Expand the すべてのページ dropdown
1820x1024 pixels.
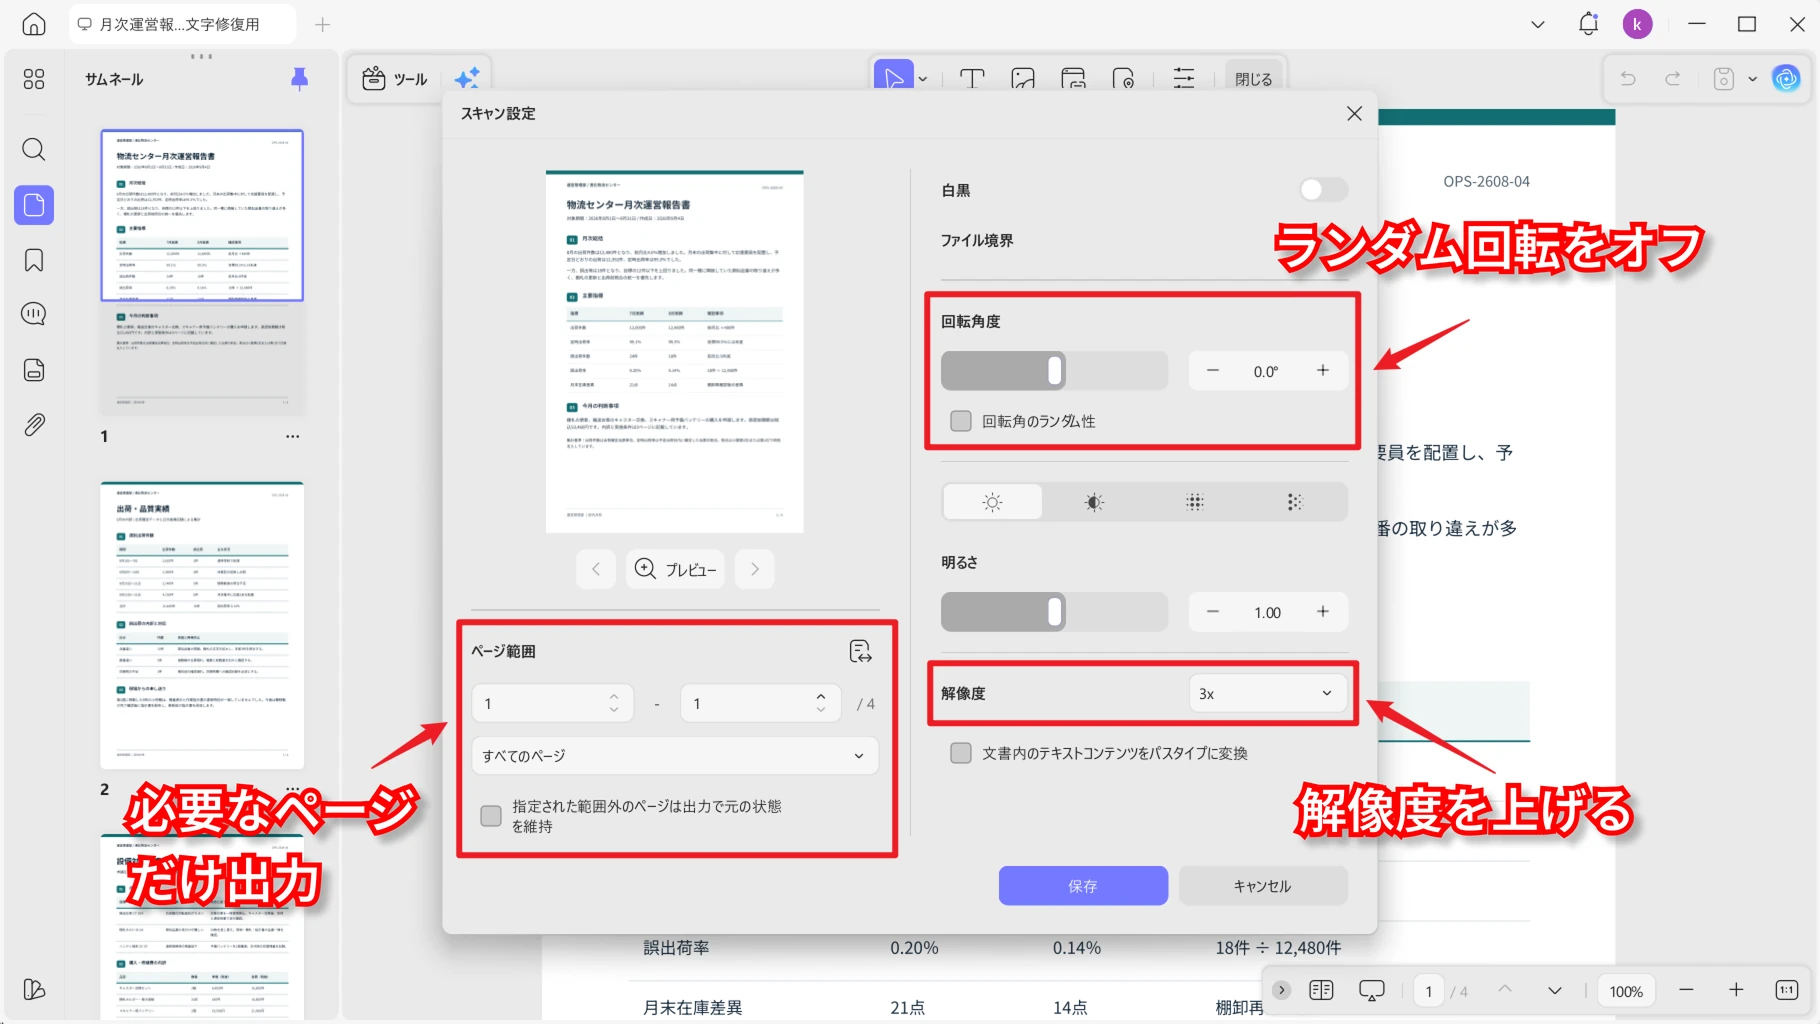[675, 756]
